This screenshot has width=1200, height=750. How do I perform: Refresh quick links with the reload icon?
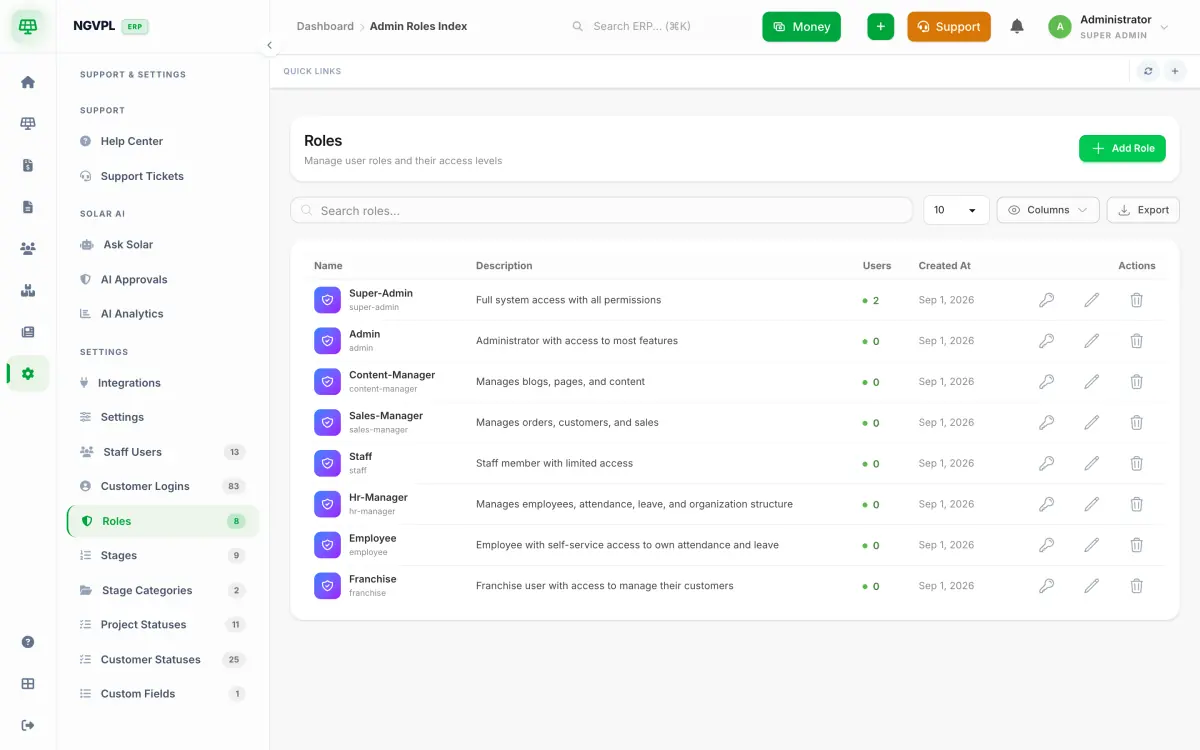click(x=1148, y=71)
